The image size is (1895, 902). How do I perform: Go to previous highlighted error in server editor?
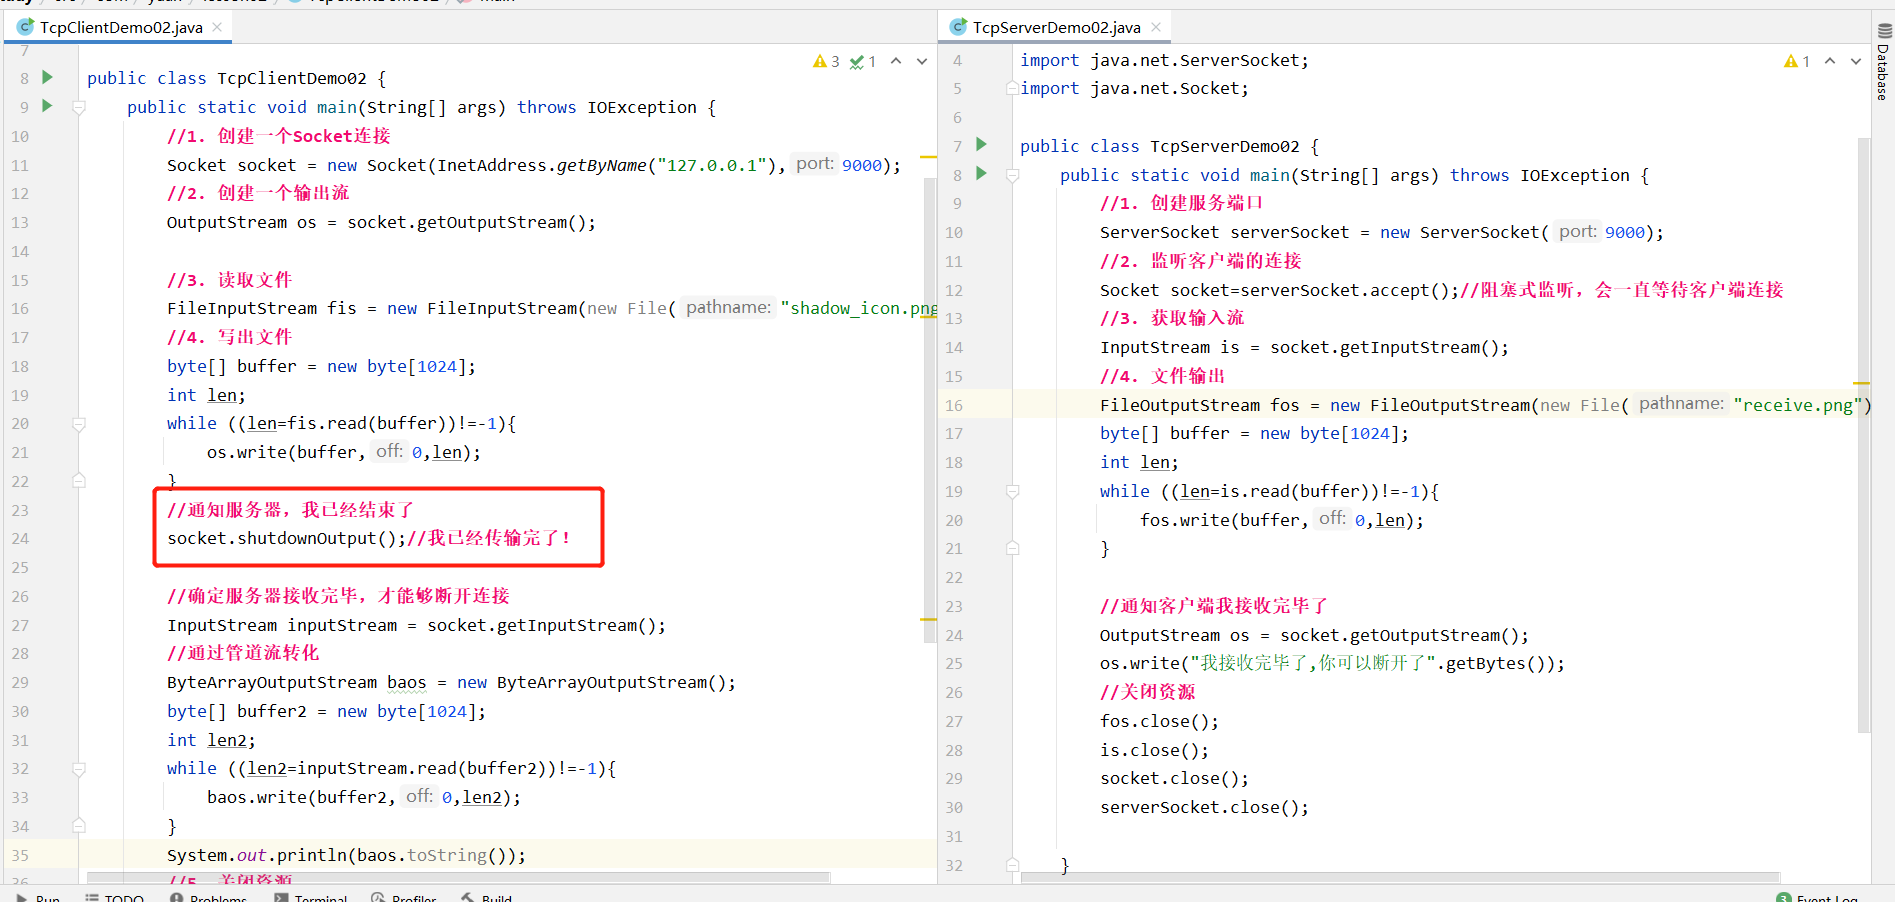coord(1830,61)
